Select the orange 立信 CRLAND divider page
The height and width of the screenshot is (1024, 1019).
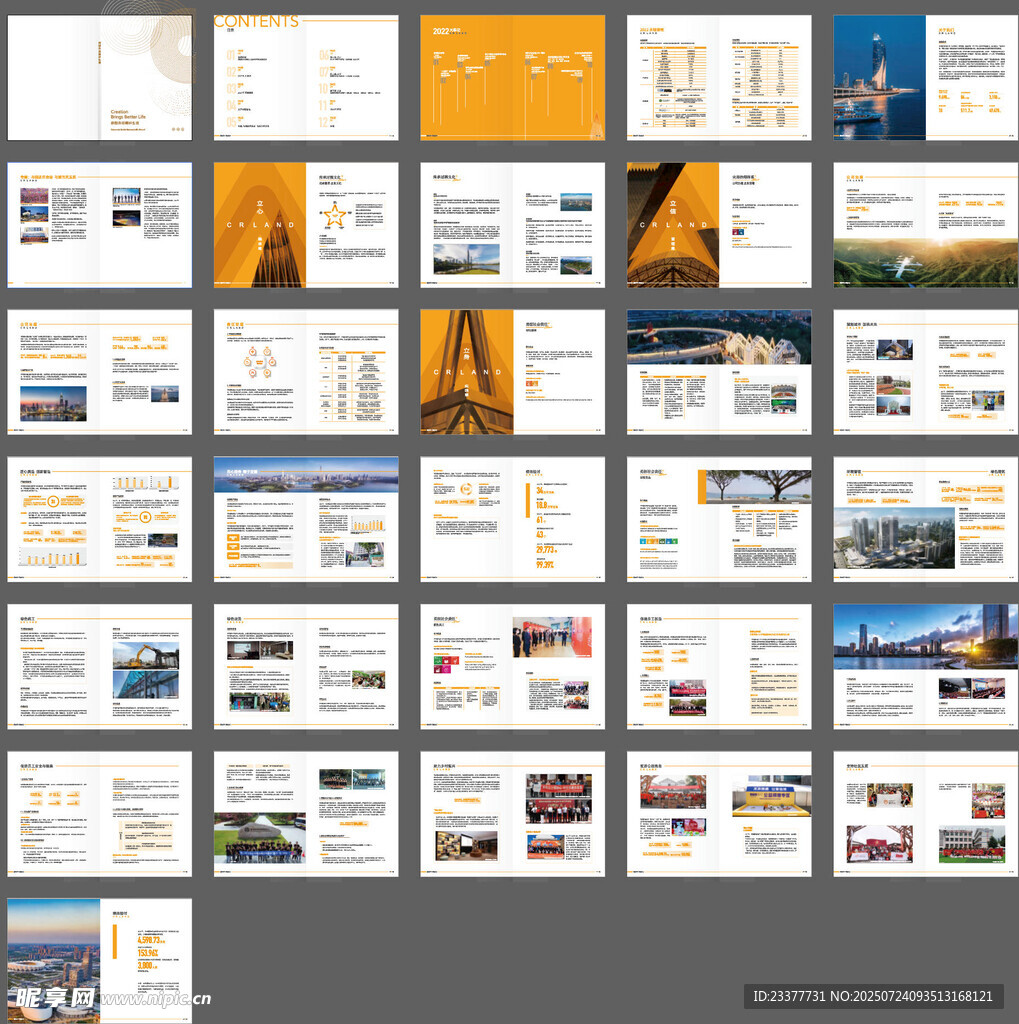pyautogui.click(x=672, y=225)
